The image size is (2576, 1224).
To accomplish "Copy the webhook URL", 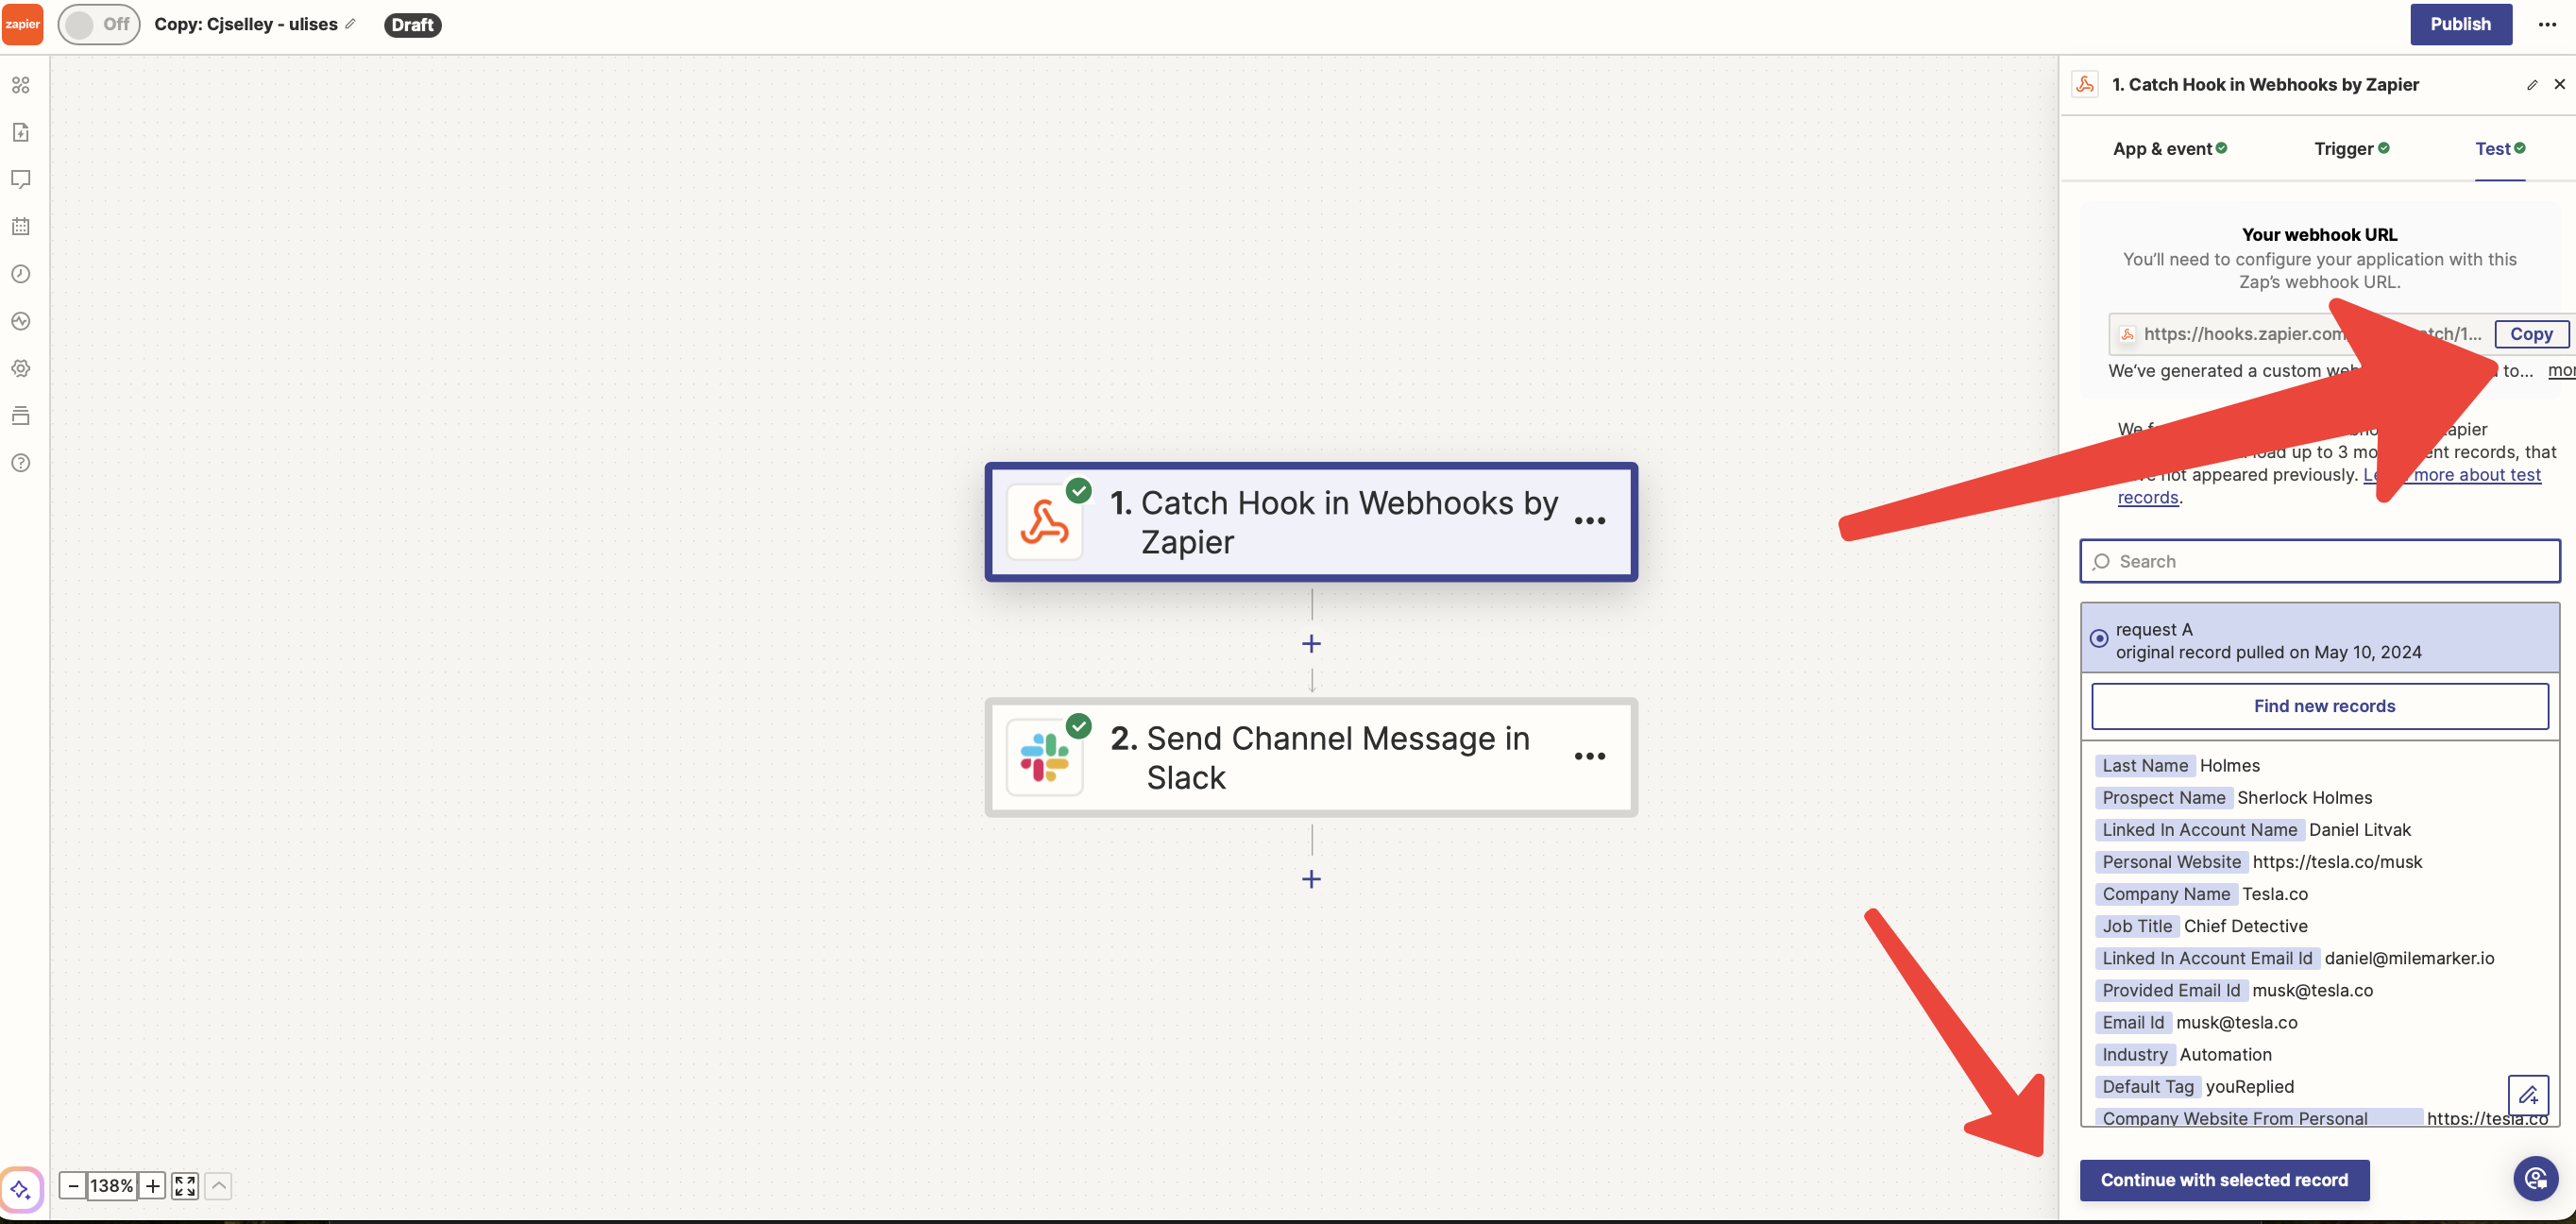I will pyautogui.click(x=2530, y=334).
